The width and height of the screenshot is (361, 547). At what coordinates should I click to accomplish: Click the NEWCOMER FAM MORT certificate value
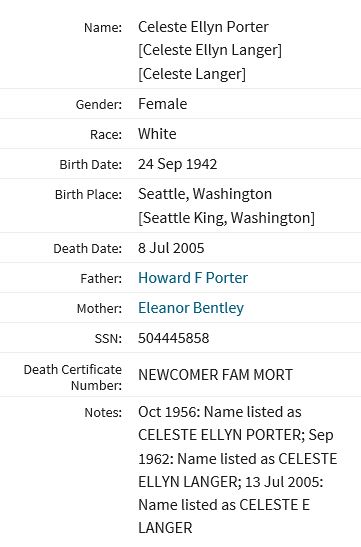[215, 375]
